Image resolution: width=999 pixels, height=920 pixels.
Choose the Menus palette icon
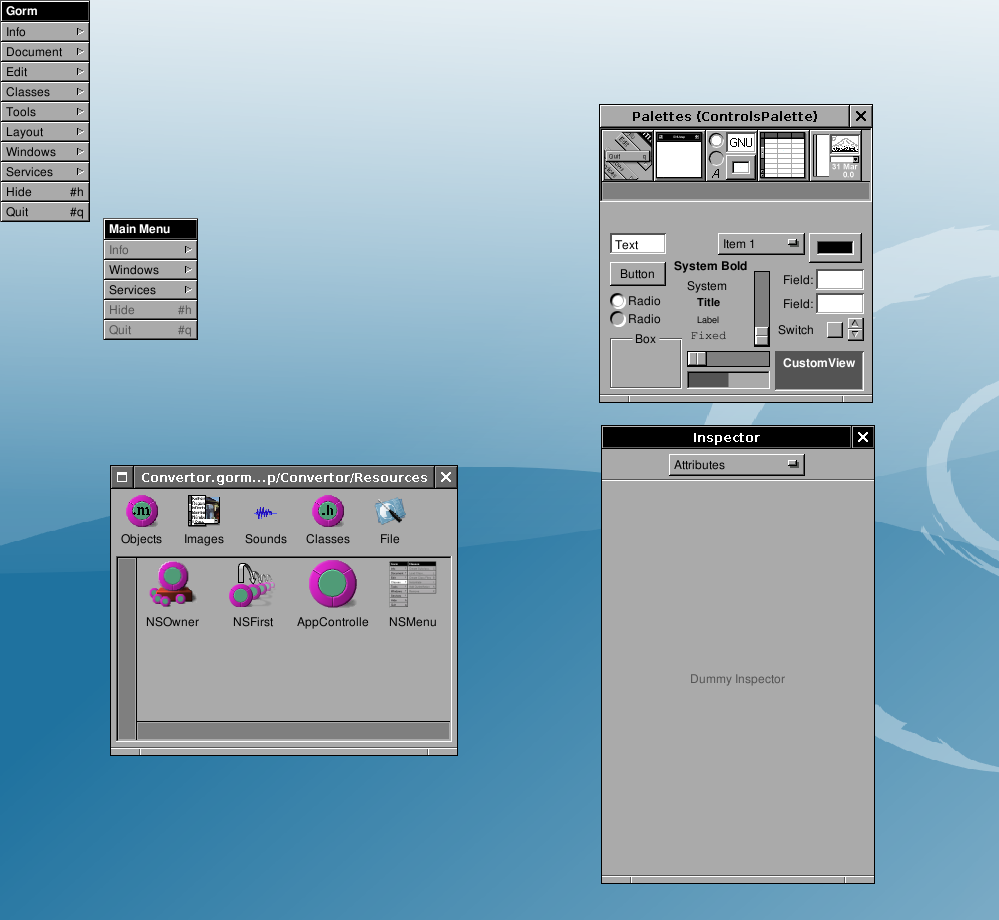[x=628, y=155]
